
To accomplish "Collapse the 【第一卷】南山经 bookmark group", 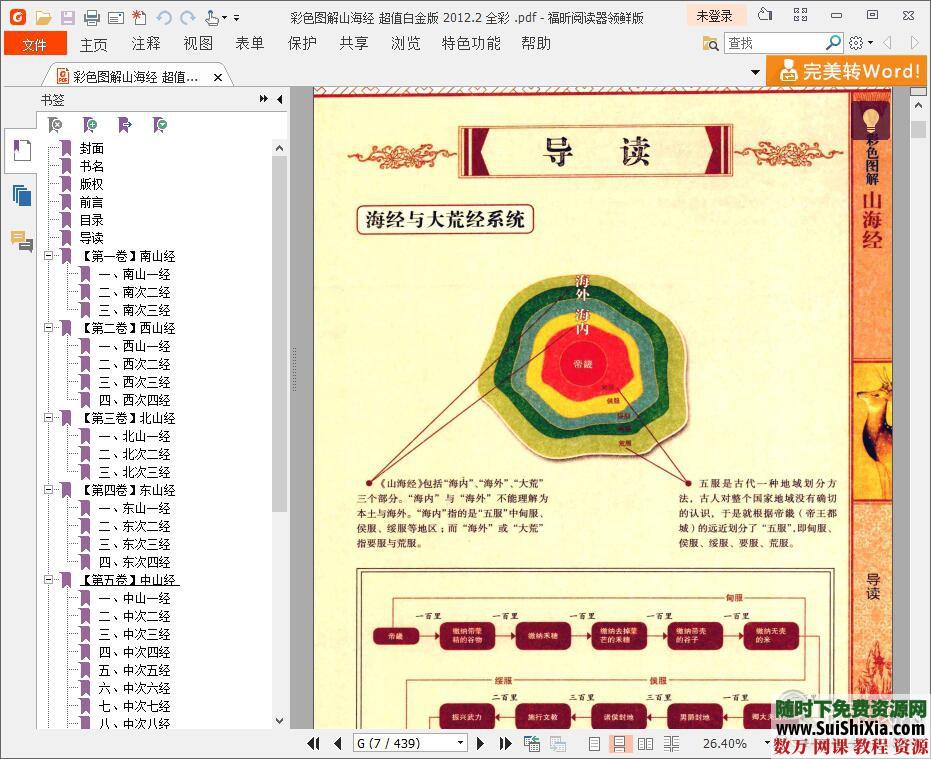I will [49, 256].
